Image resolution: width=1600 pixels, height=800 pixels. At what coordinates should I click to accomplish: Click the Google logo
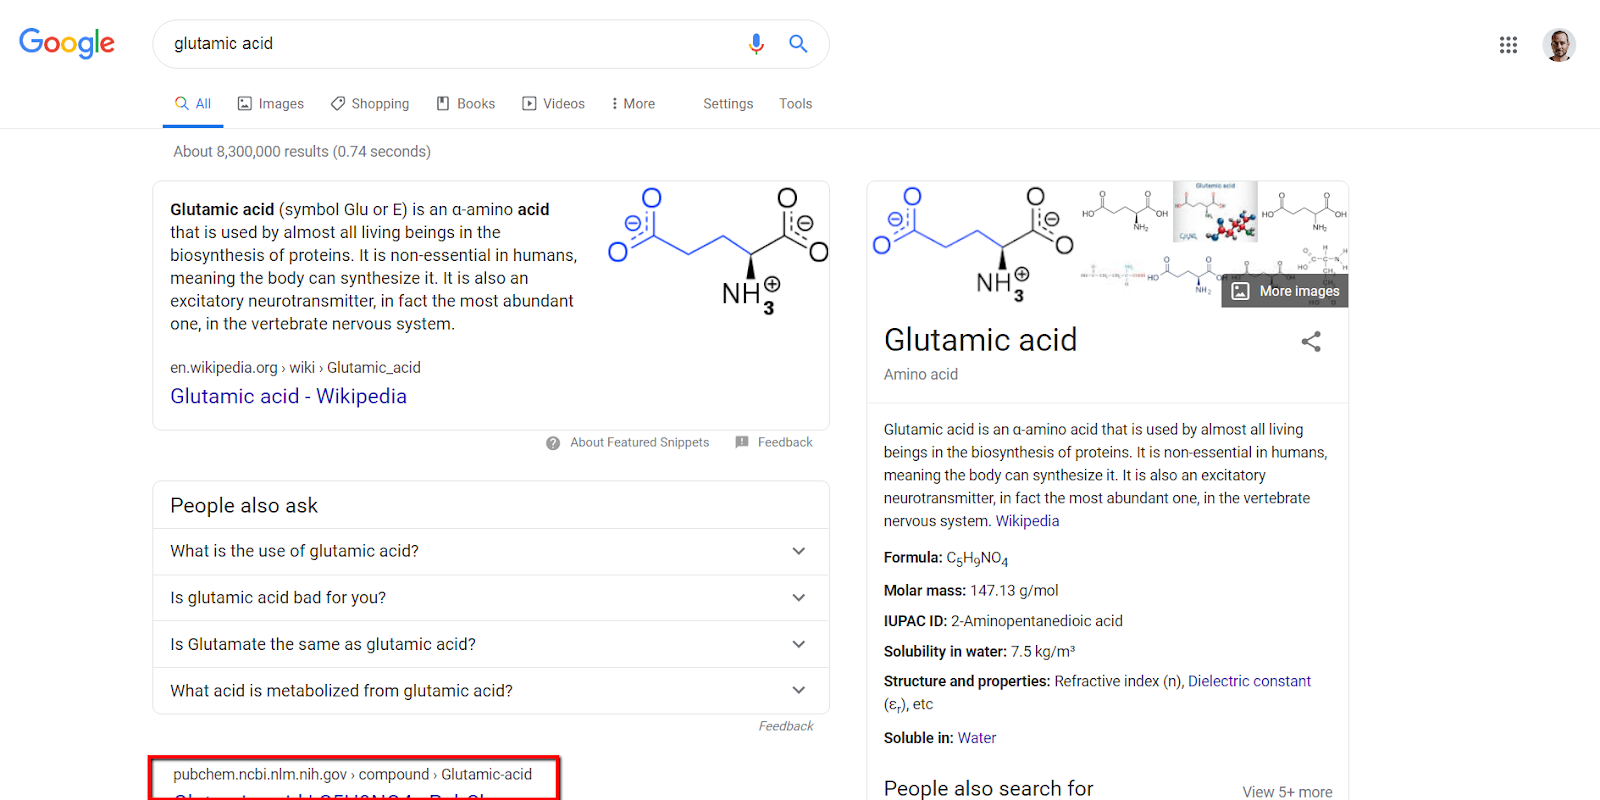tap(67, 43)
